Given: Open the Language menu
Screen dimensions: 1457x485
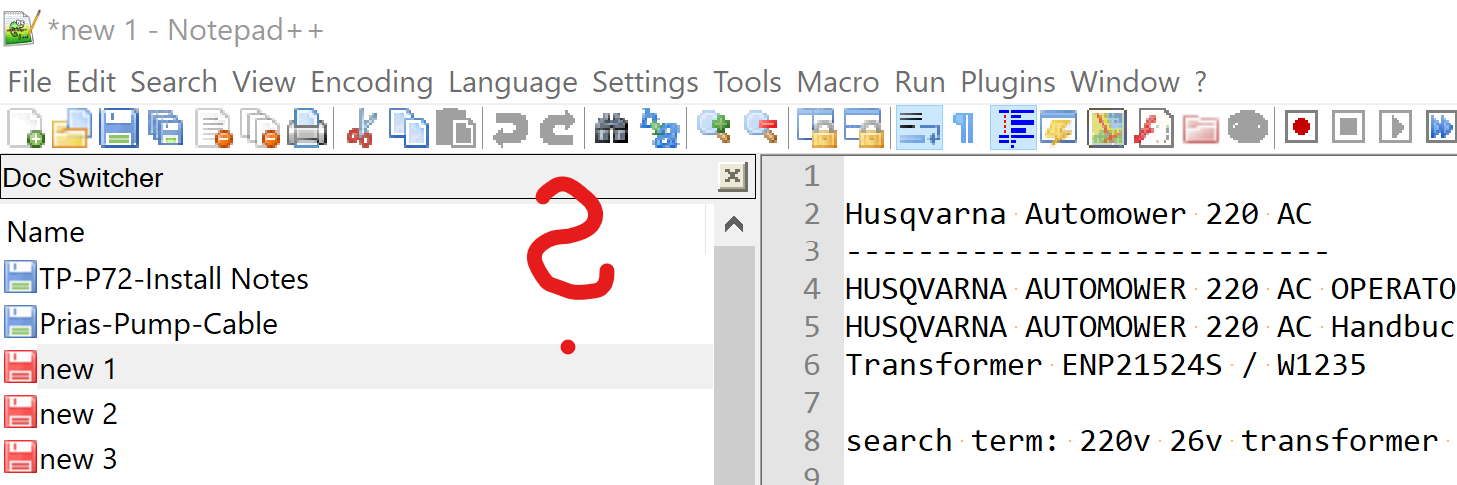Looking at the screenshot, I should point(513,82).
